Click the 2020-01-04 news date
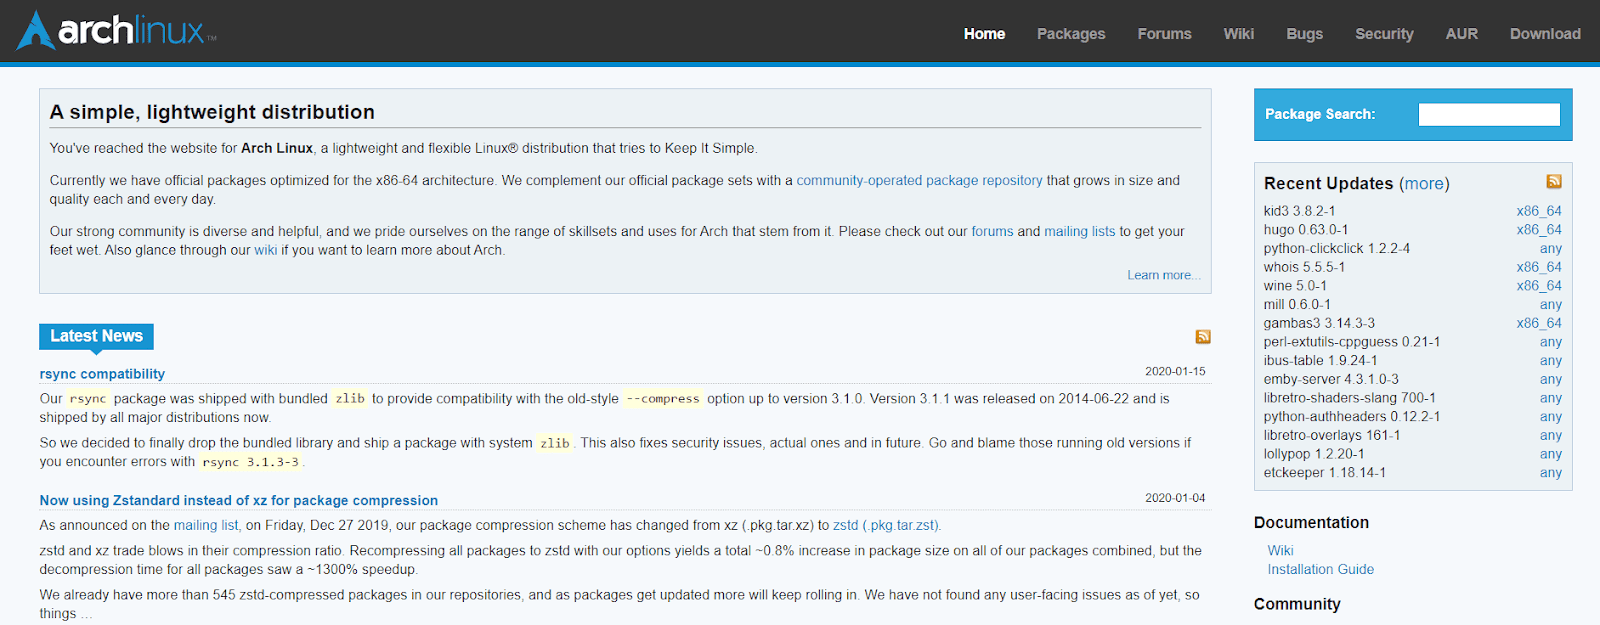 point(1175,498)
